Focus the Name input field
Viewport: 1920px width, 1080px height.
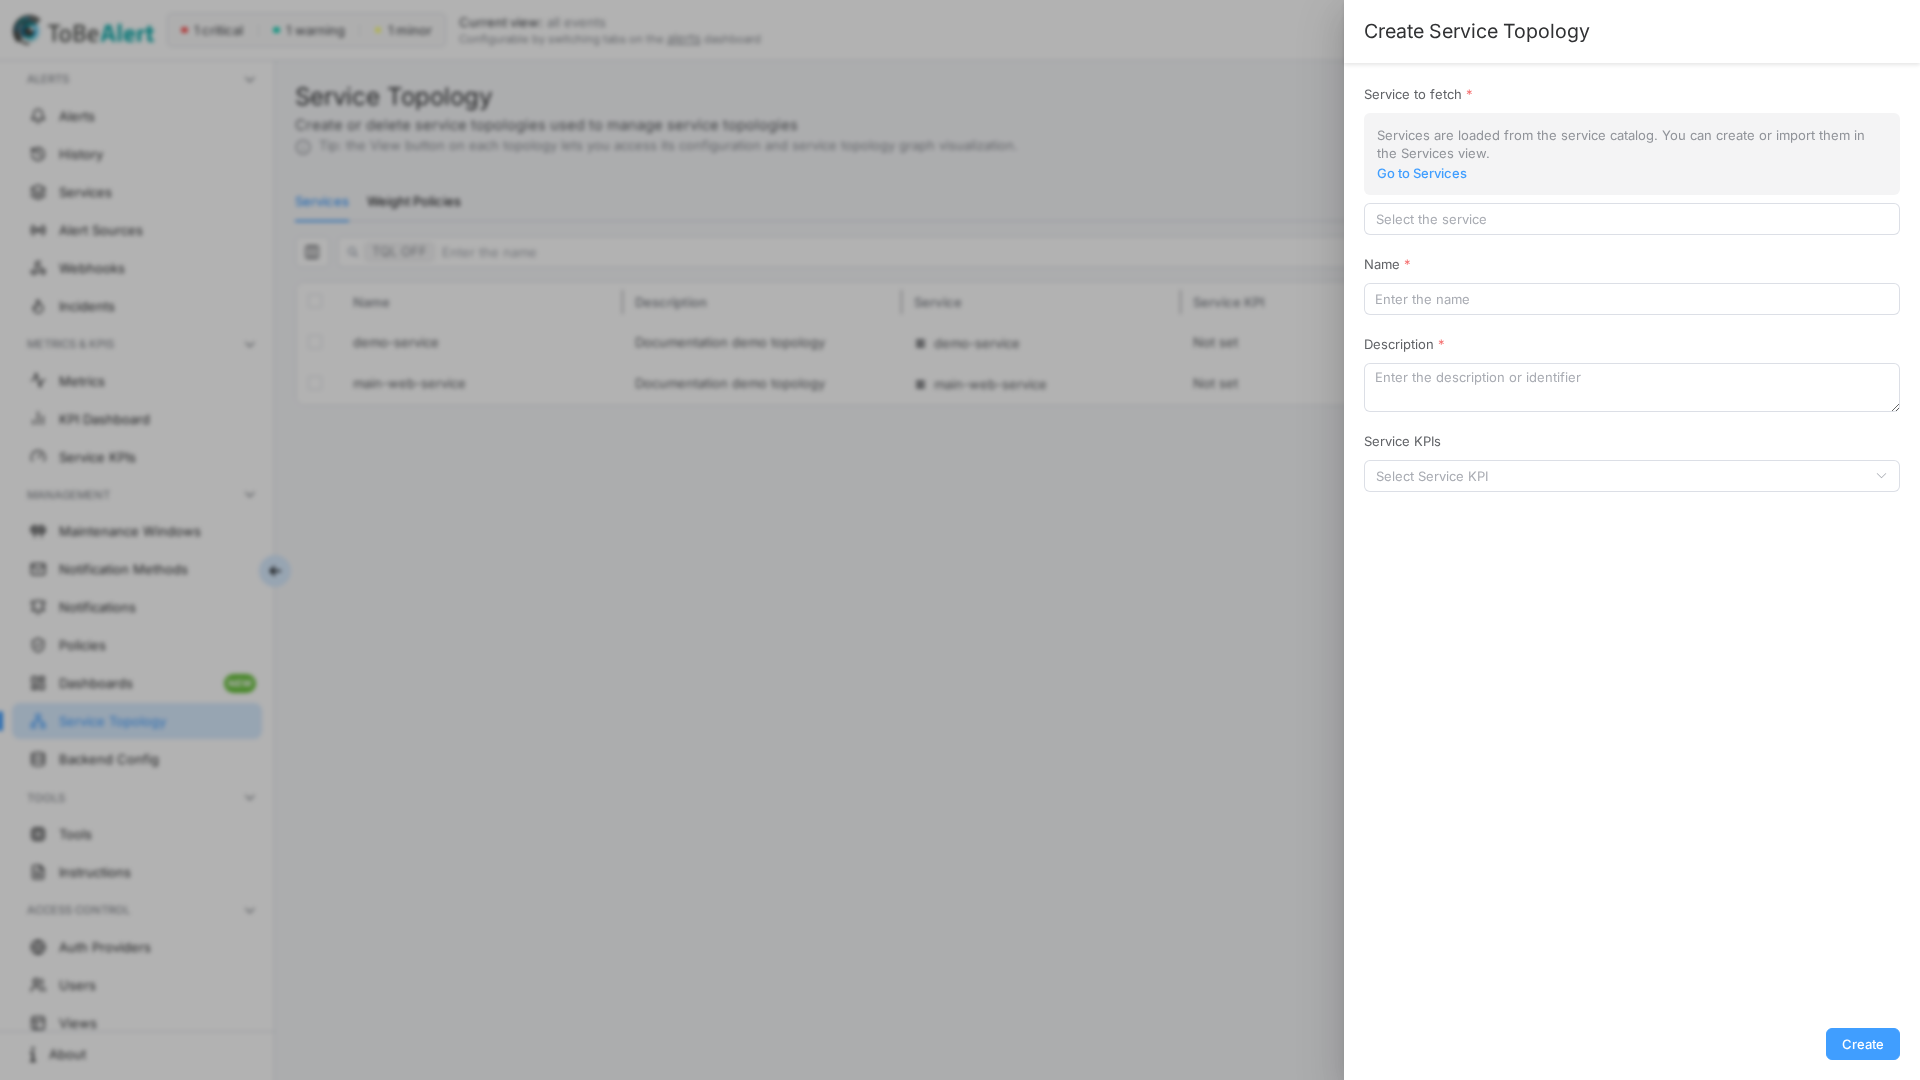pyautogui.click(x=1631, y=299)
